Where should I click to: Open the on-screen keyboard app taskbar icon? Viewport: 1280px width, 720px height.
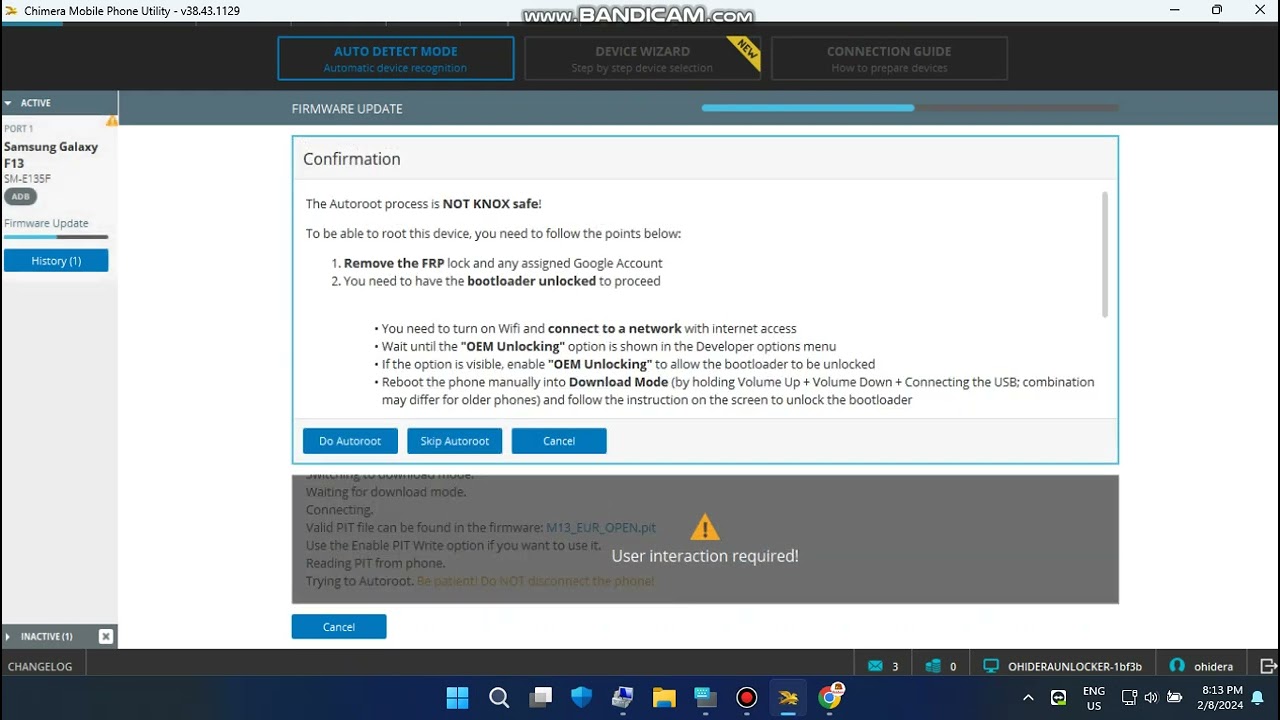pos(706,697)
